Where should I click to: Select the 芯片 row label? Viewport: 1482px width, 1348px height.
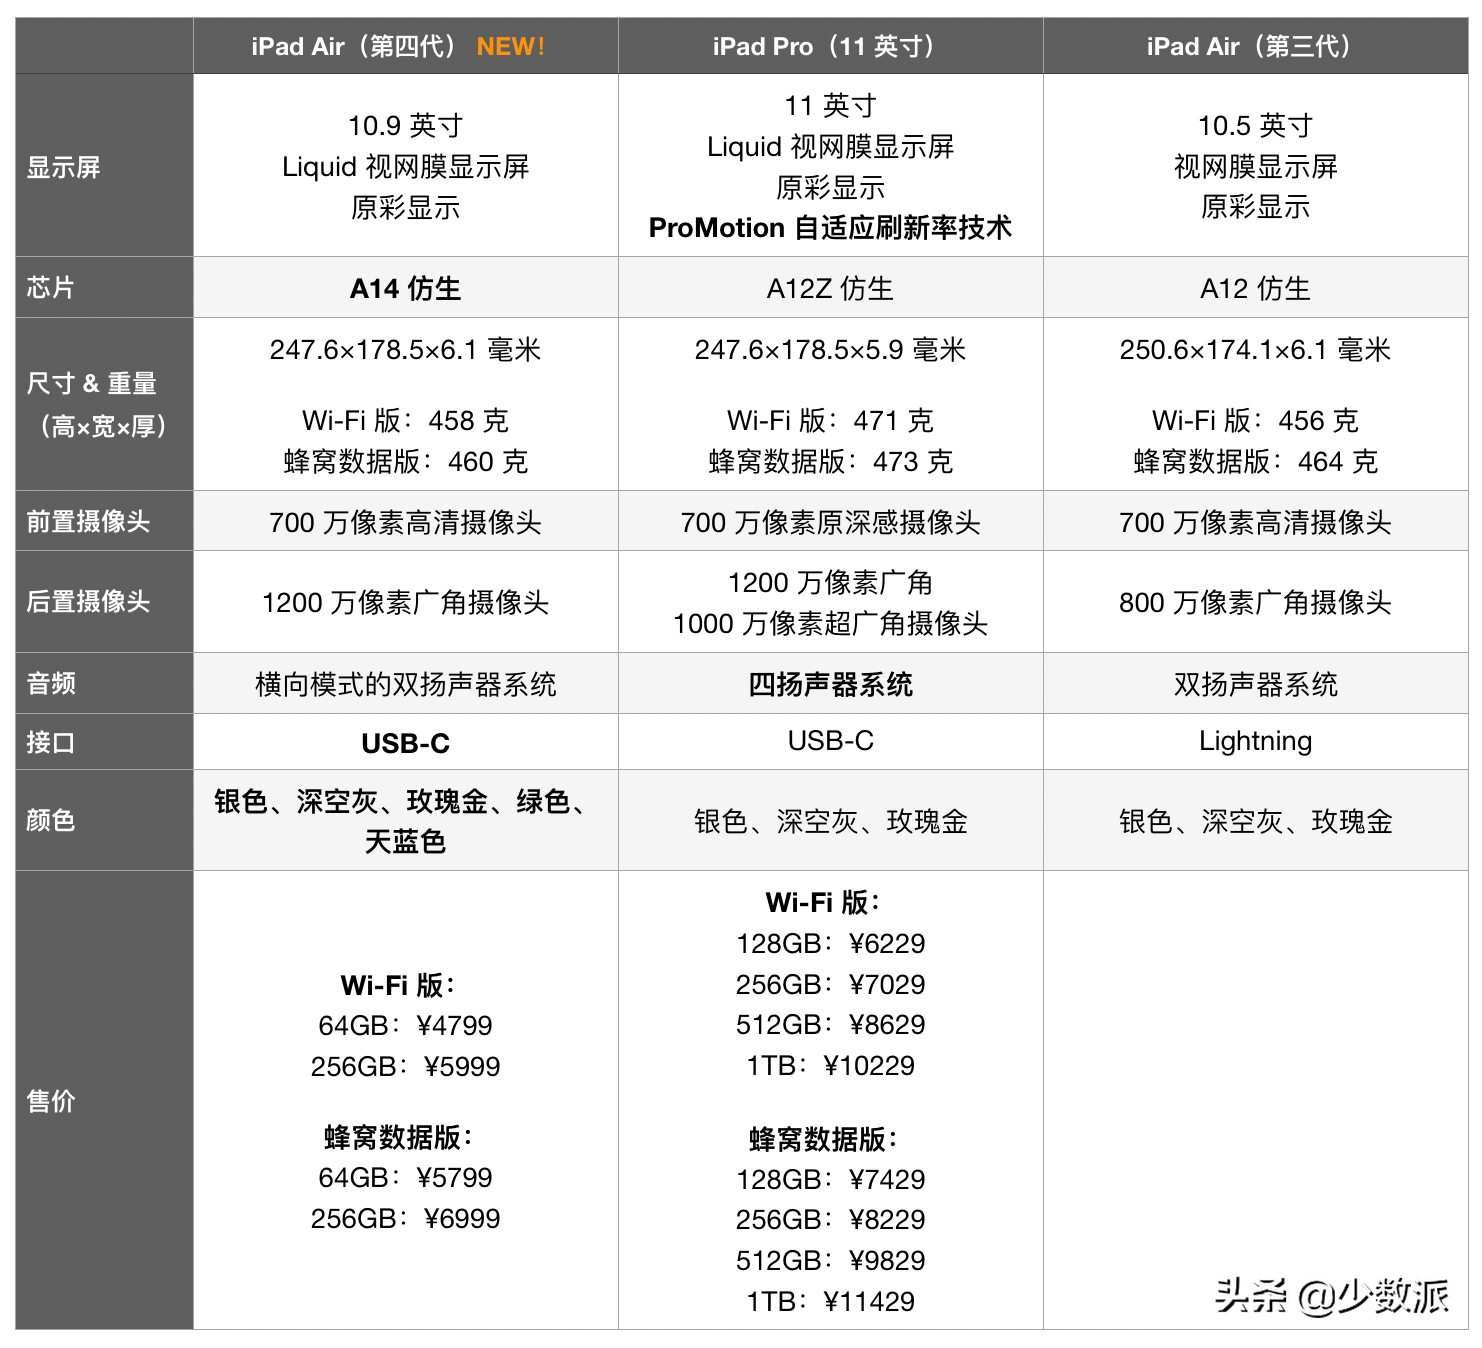(x=50, y=288)
